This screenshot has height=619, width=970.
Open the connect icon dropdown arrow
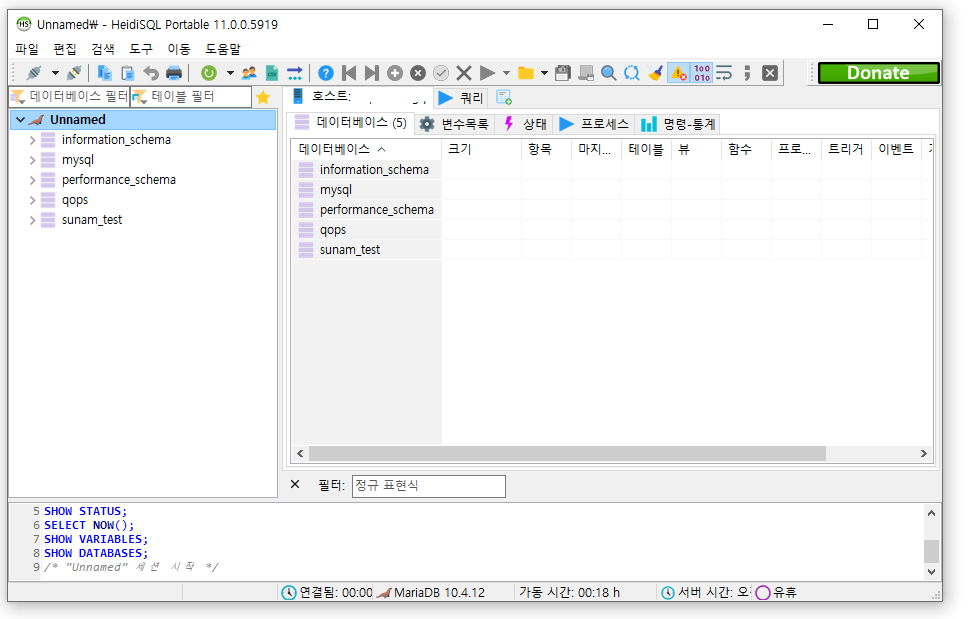tap(55, 73)
